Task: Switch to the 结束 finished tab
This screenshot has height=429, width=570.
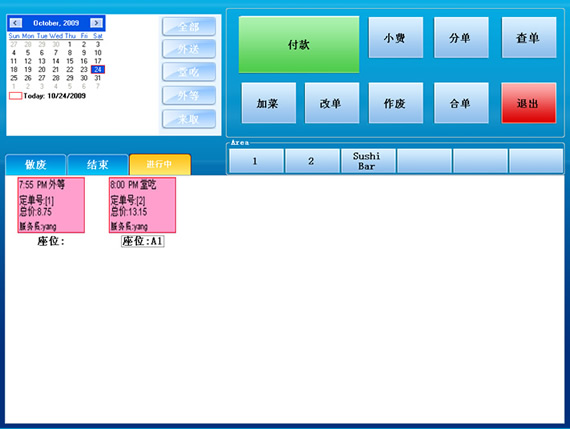Action: tap(98, 165)
